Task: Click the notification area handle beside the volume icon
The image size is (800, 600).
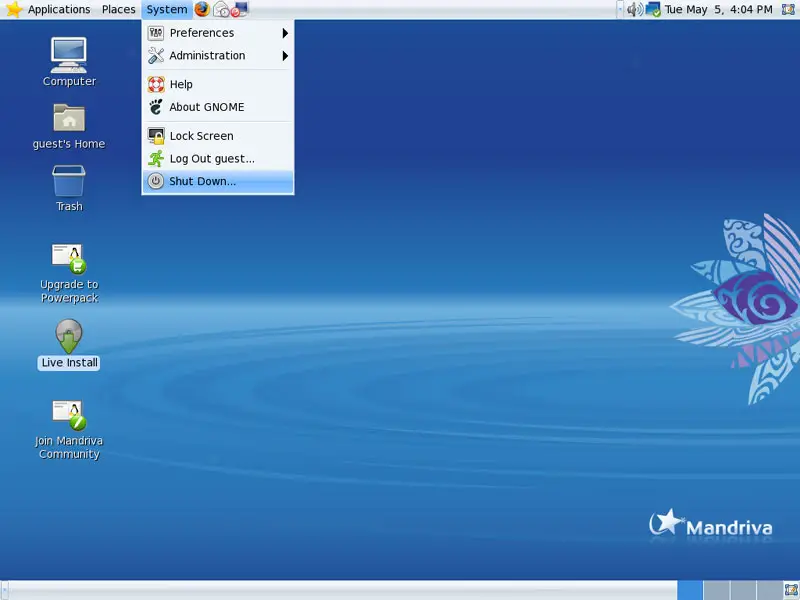Action: [x=620, y=9]
